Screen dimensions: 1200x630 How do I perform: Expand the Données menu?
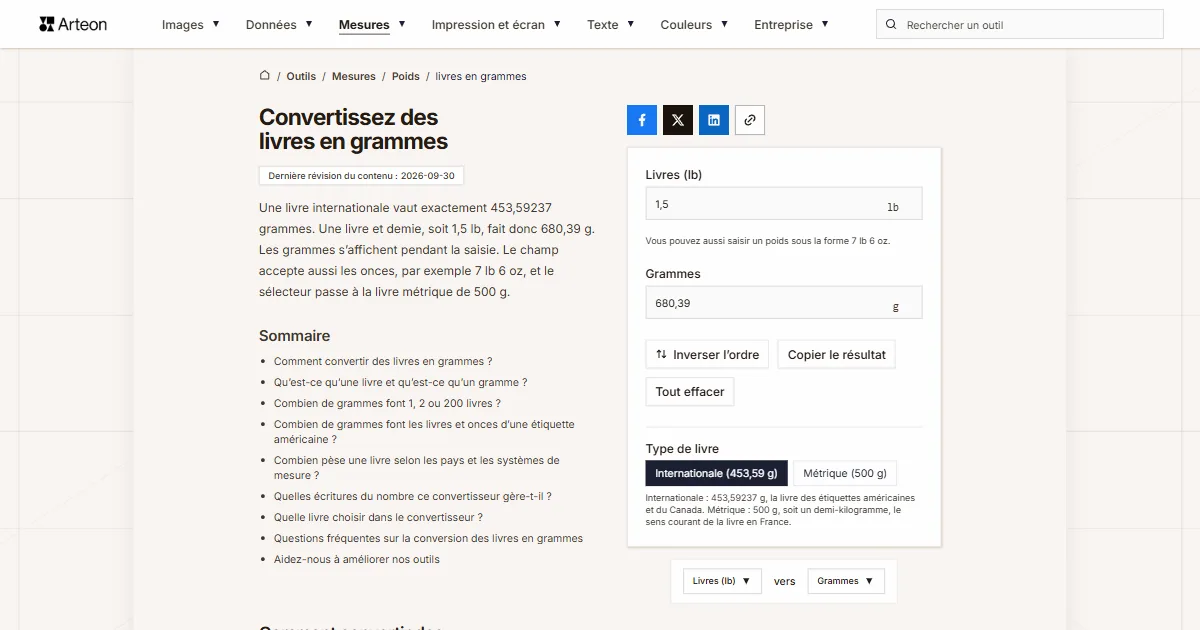[x=279, y=25]
